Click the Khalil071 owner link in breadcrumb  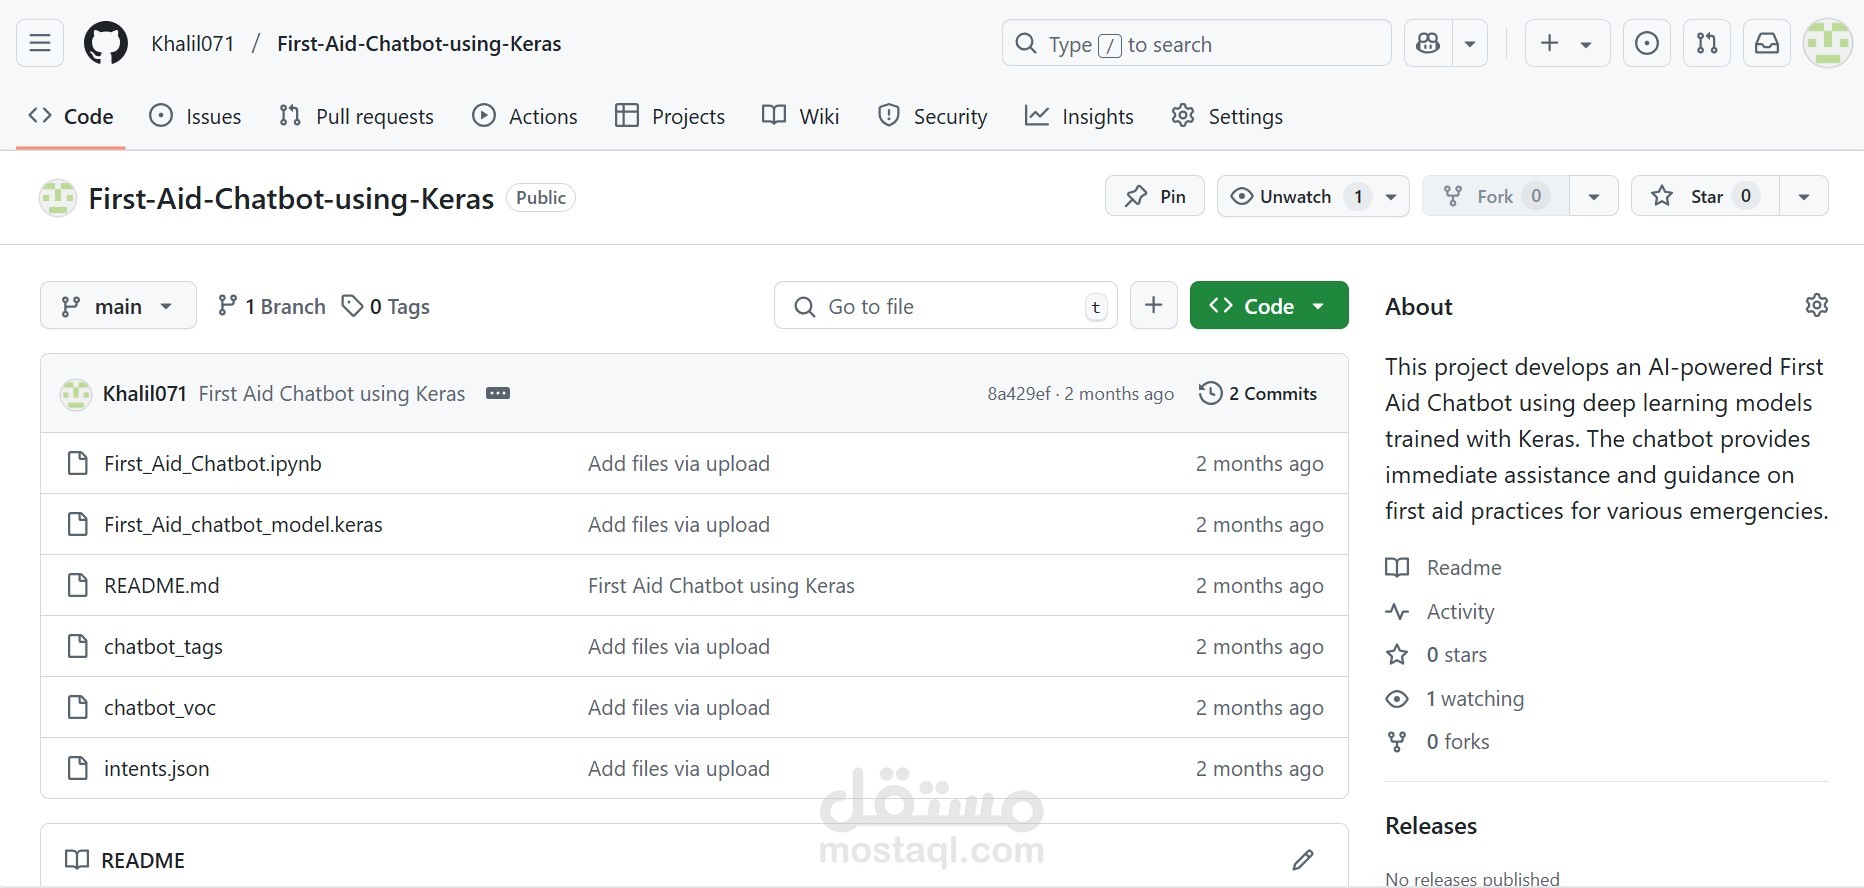coord(192,44)
